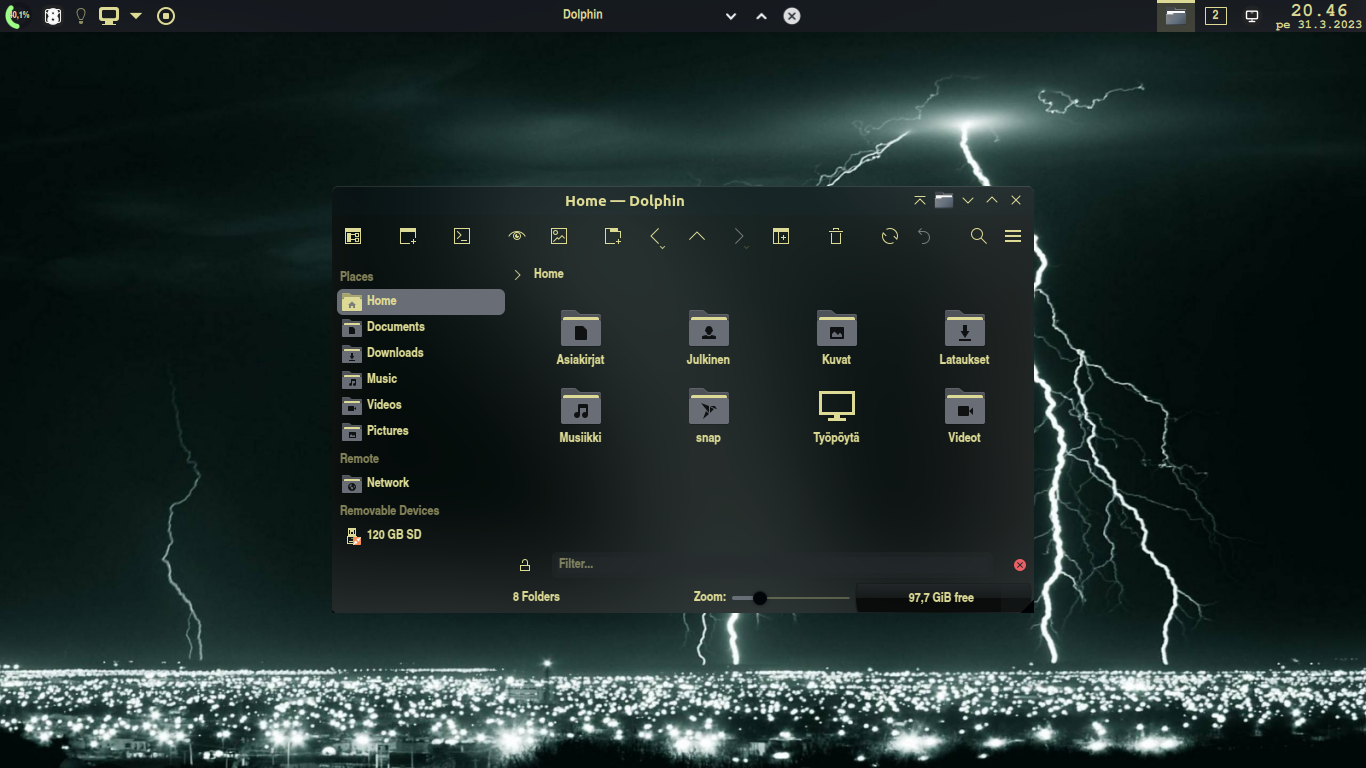Screen dimensions: 1366x768
Task: Click the undo arrow icon
Action: [x=925, y=236]
